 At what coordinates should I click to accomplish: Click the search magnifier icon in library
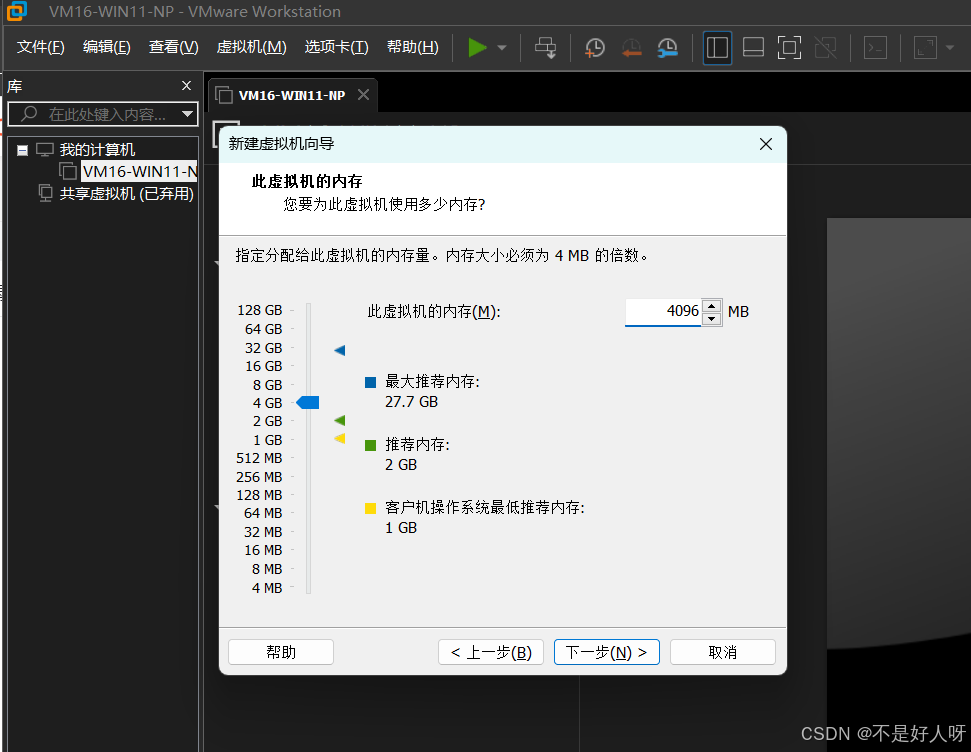[x=28, y=113]
